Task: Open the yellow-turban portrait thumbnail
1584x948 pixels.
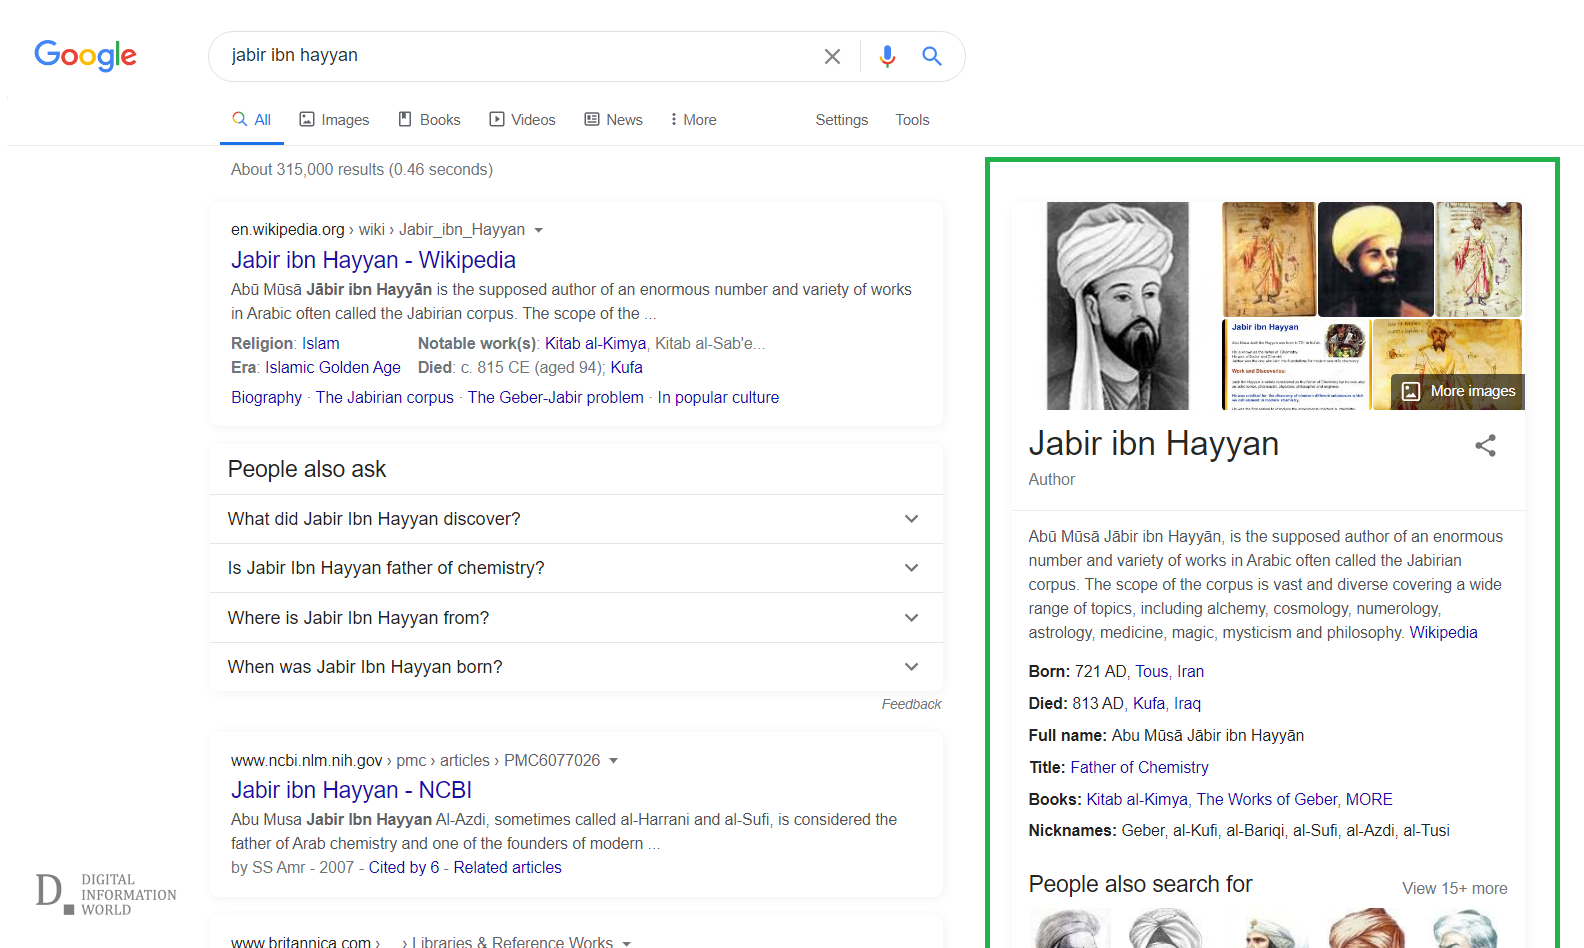Action: (x=1375, y=259)
